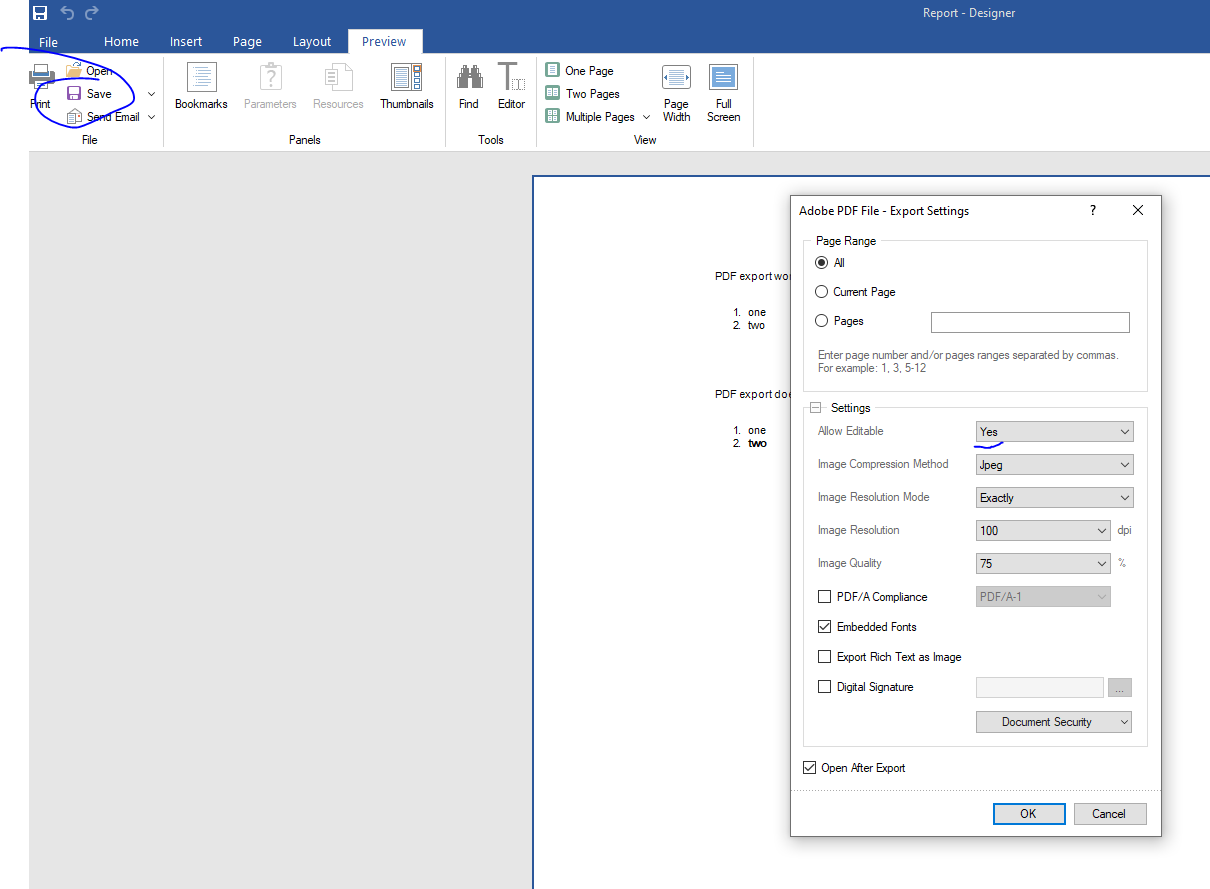This screenshot has height=889, width=1210.
Task: Select the Current Page radio button
Action: (x=822, y=292)
